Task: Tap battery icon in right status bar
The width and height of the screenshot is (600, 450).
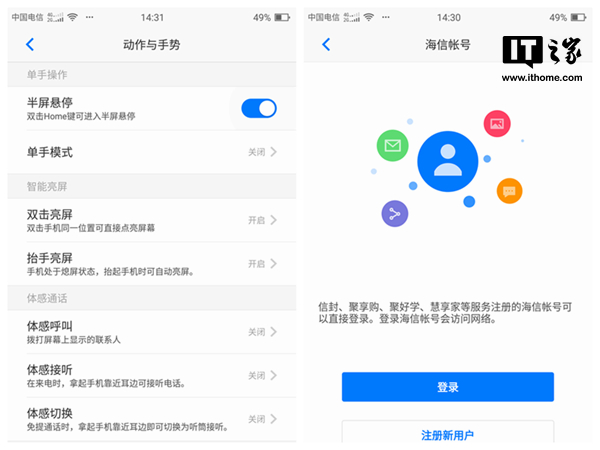Action: 579,18
